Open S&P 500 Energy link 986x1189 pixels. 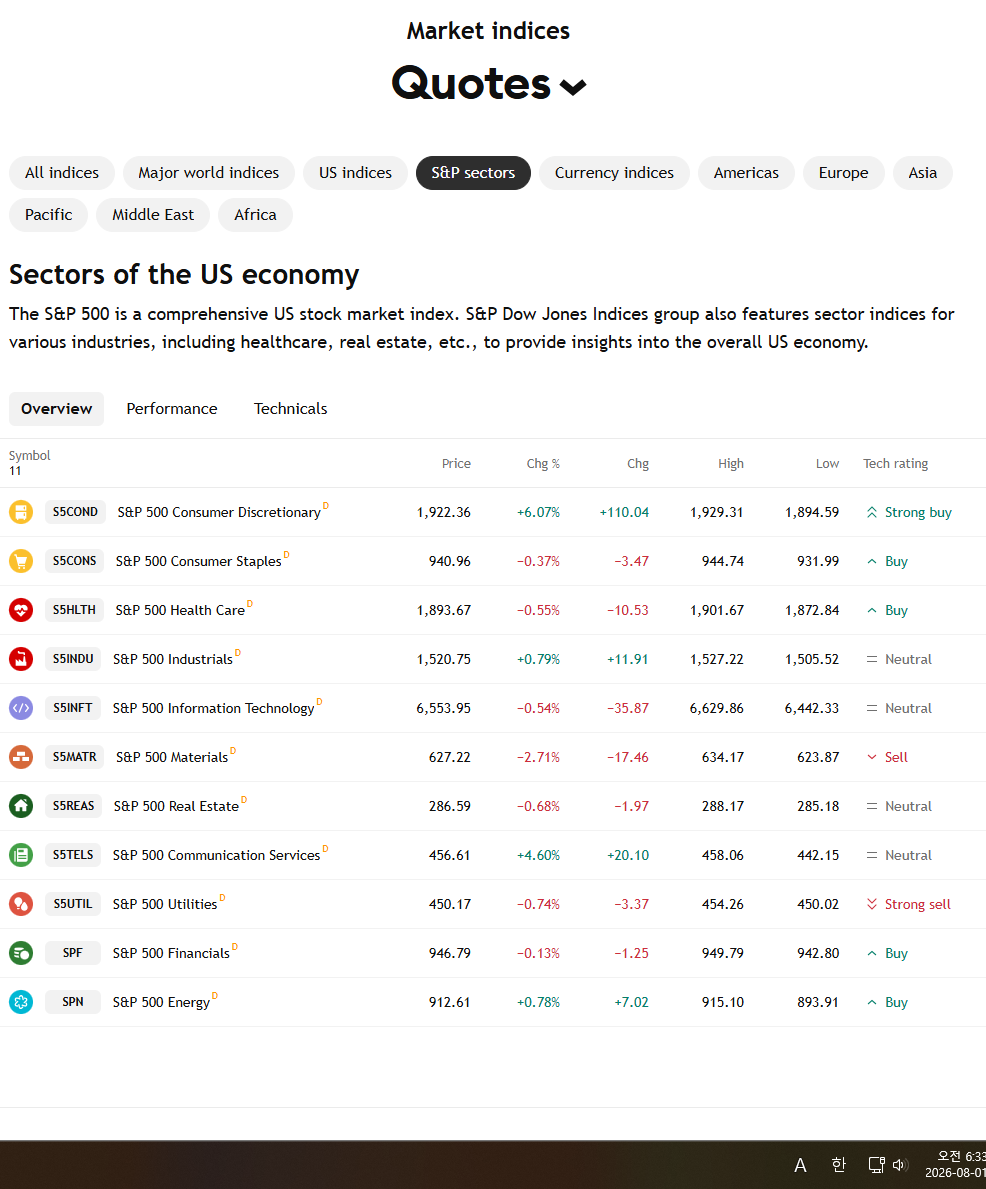(162, 1002)
